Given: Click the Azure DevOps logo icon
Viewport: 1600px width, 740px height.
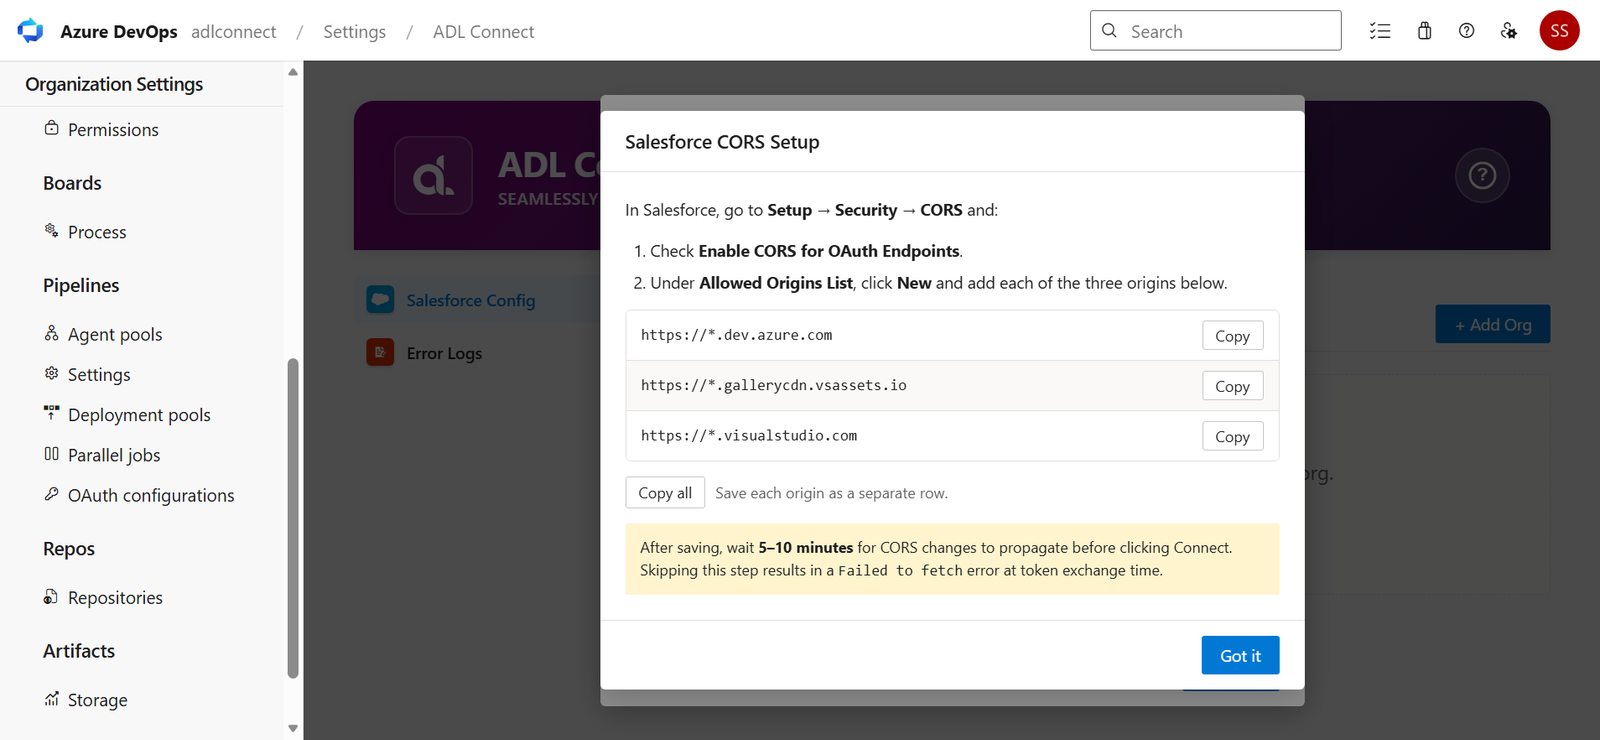Looking at the screenshot, I should tap(30, 31).
